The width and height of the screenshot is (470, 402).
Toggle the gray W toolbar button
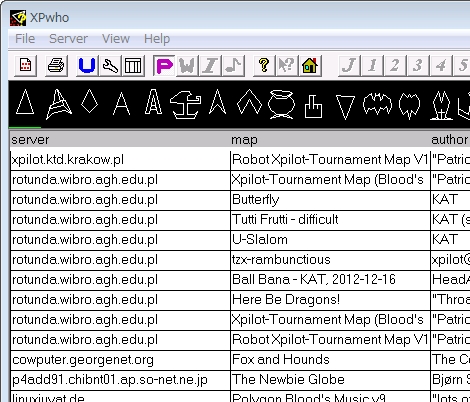187,65
